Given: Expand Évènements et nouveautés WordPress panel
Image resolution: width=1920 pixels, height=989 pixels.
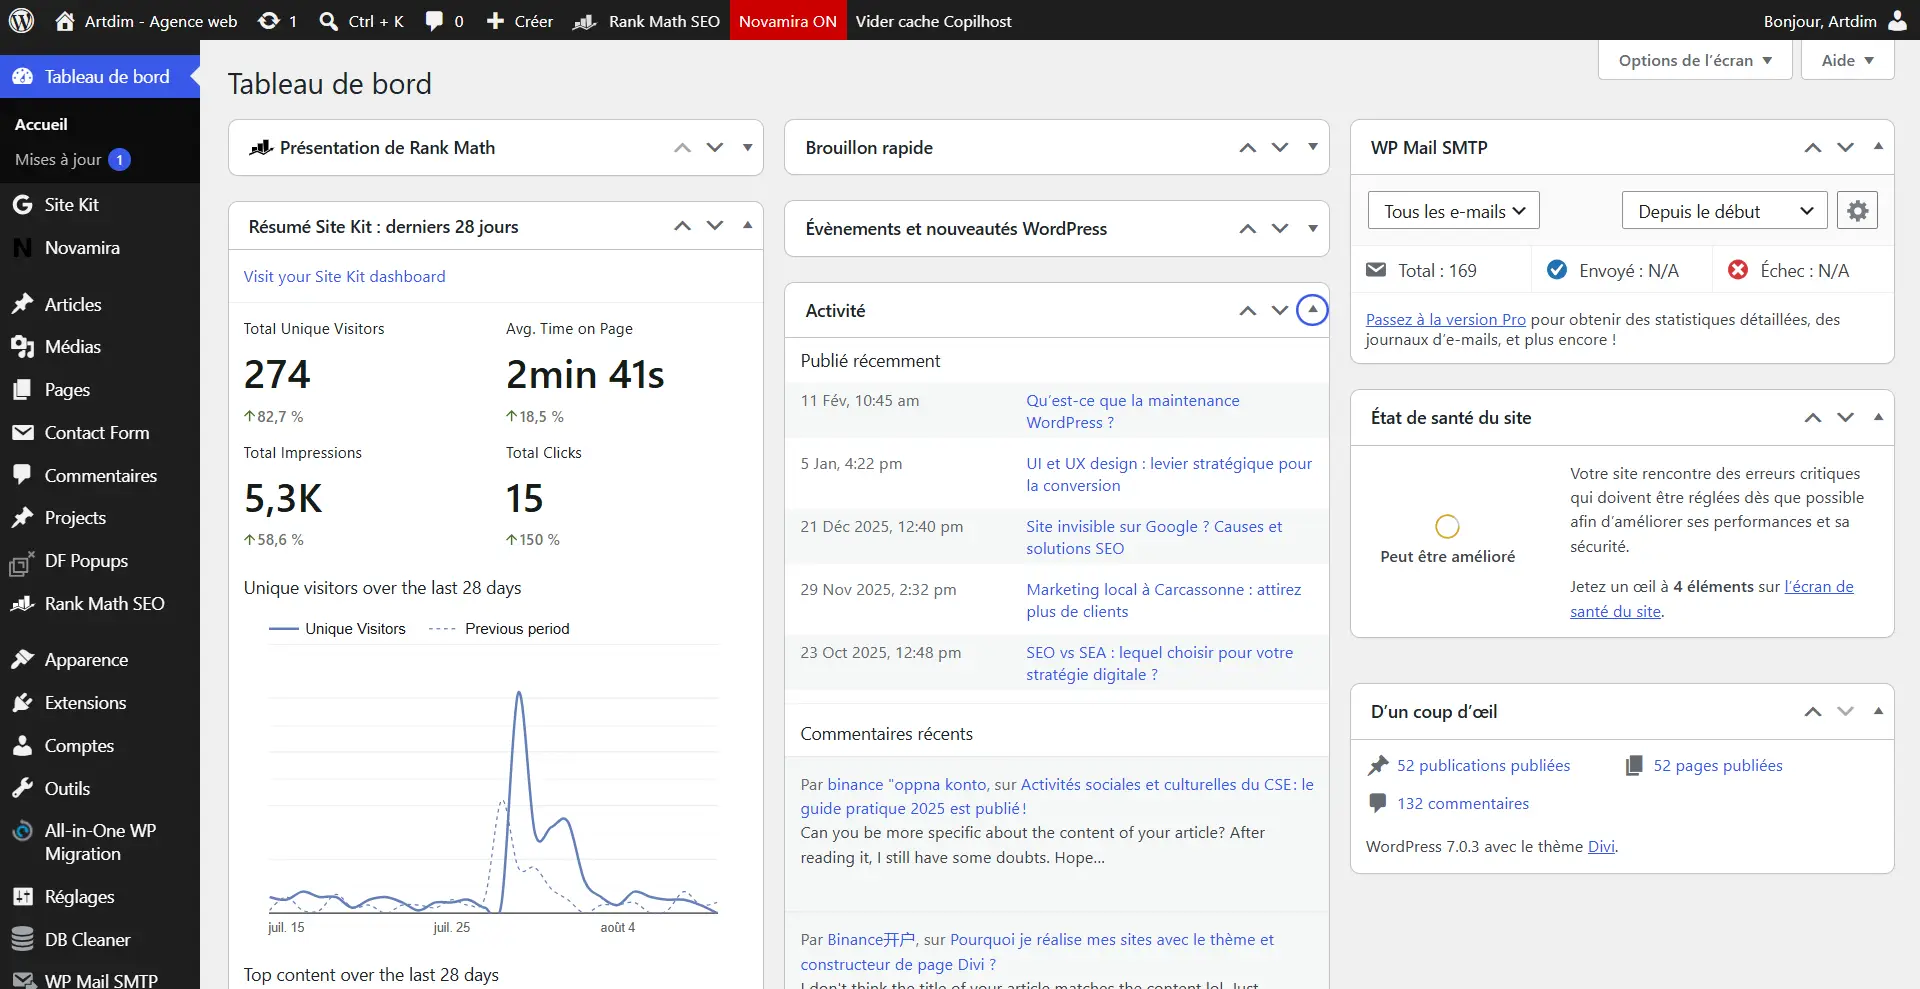Looking at the screenshot, I should pos(1312,228).
